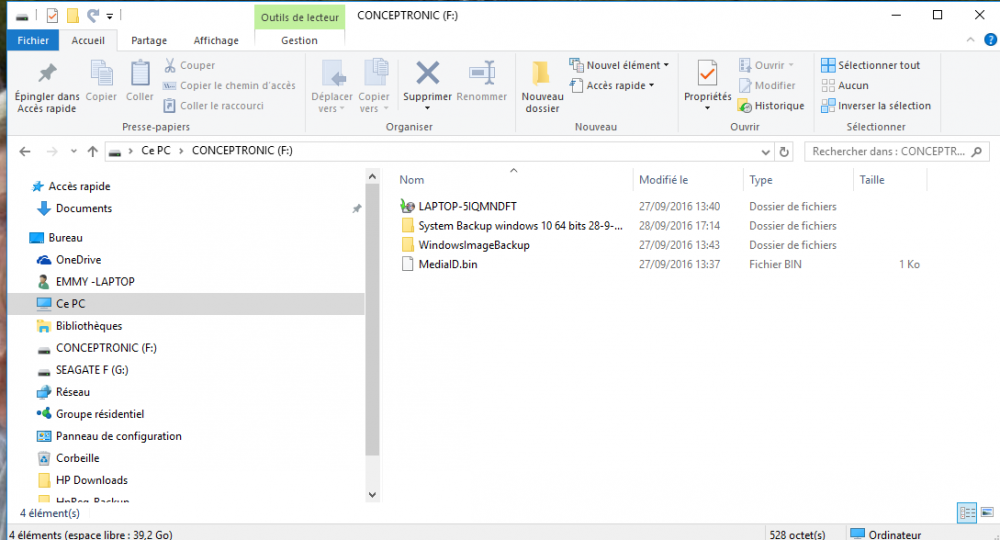Go up one folder with up arrow
The image size is (1000, 540).
93,152
